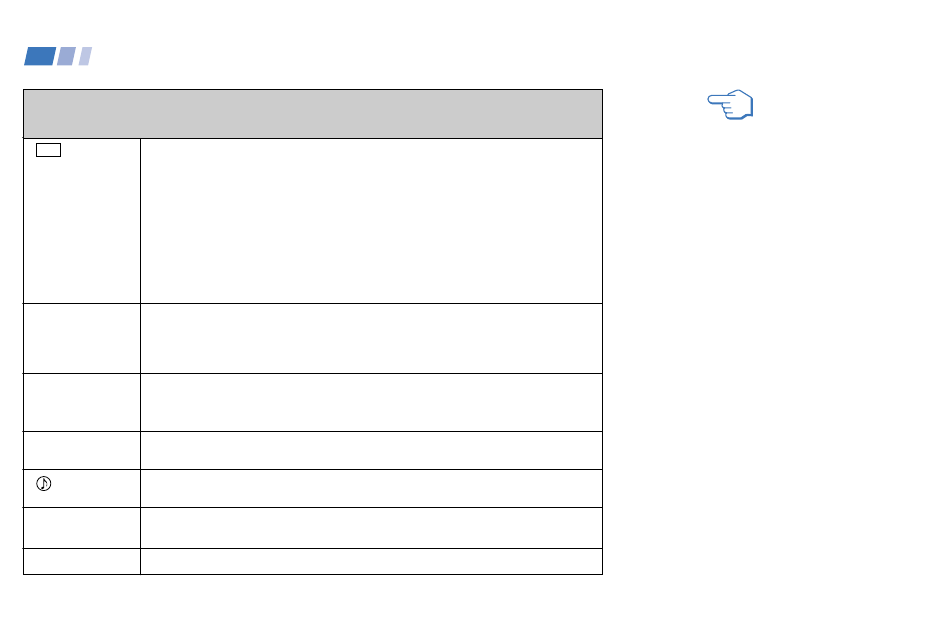Click the wide cell beside the small rectangle
Viewport: 950px width, 625px height.
[371, 221]
